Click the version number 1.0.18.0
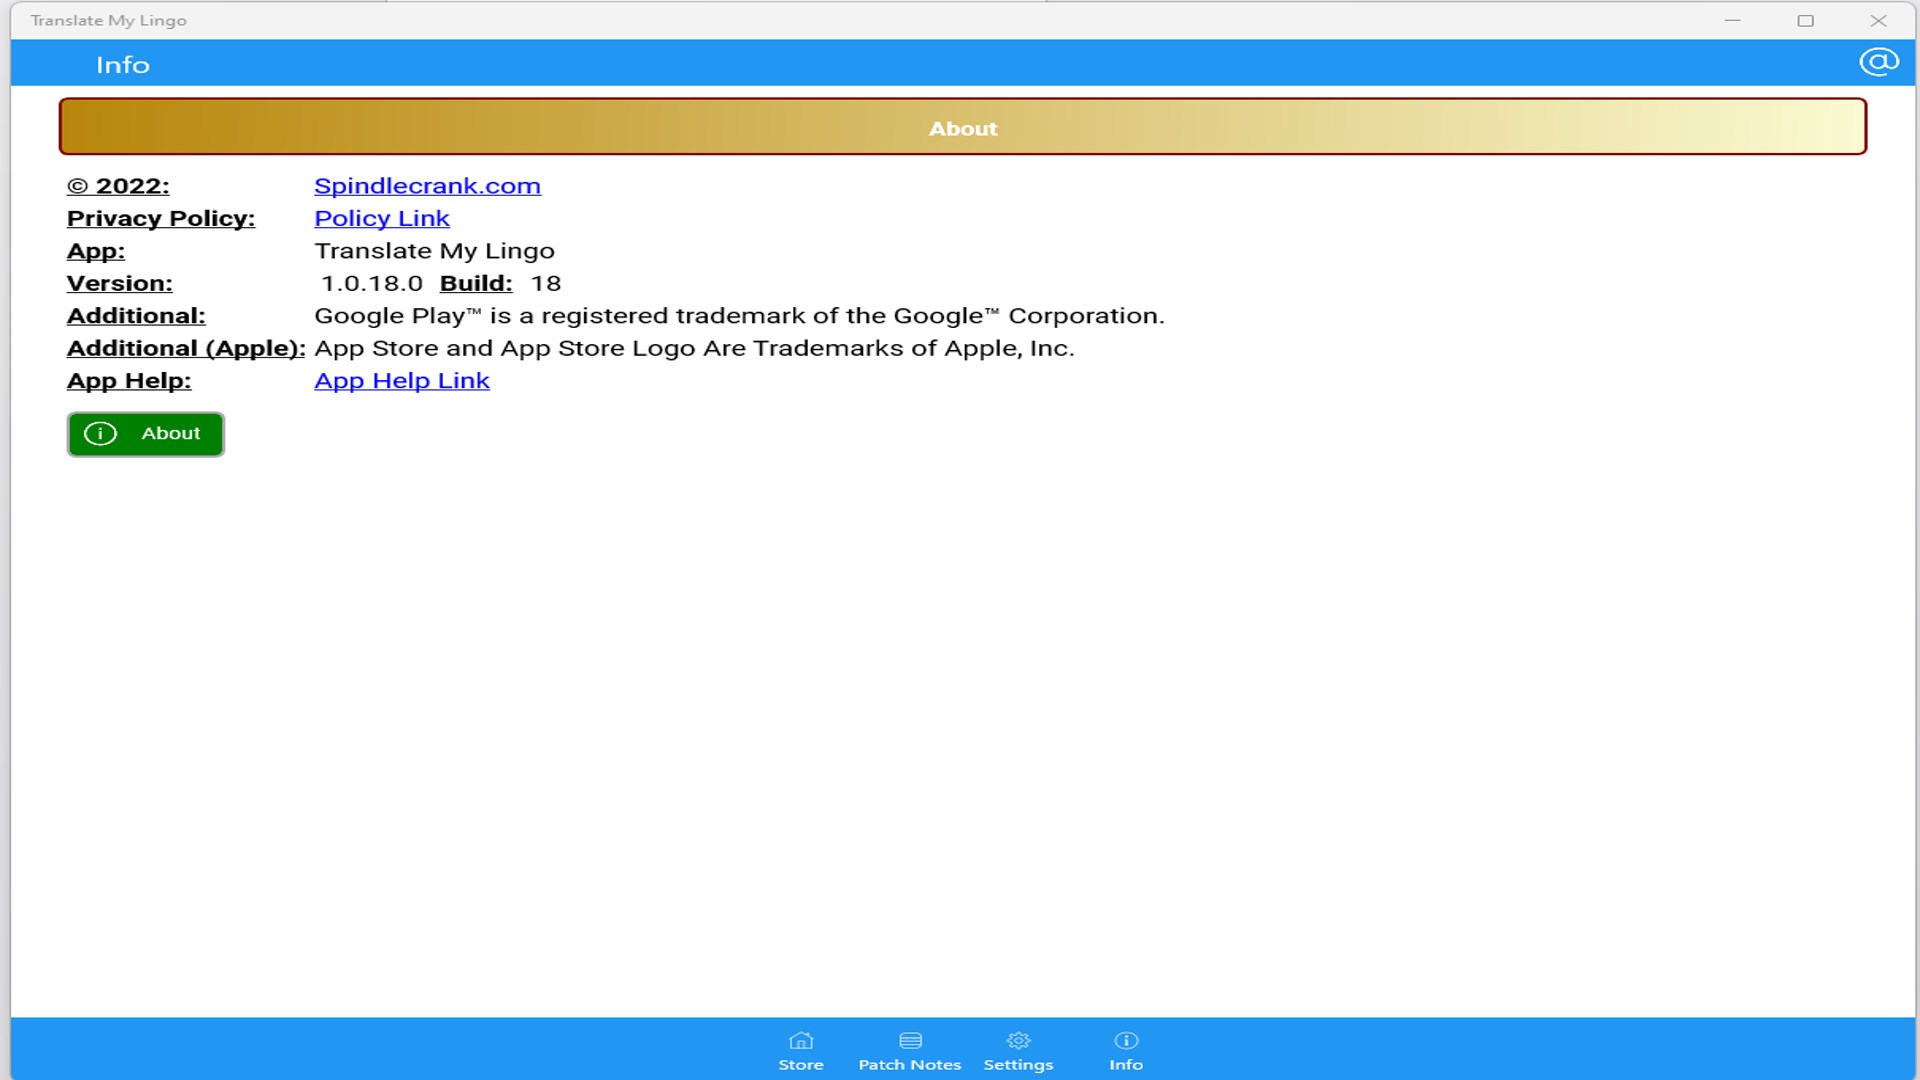 372,284
